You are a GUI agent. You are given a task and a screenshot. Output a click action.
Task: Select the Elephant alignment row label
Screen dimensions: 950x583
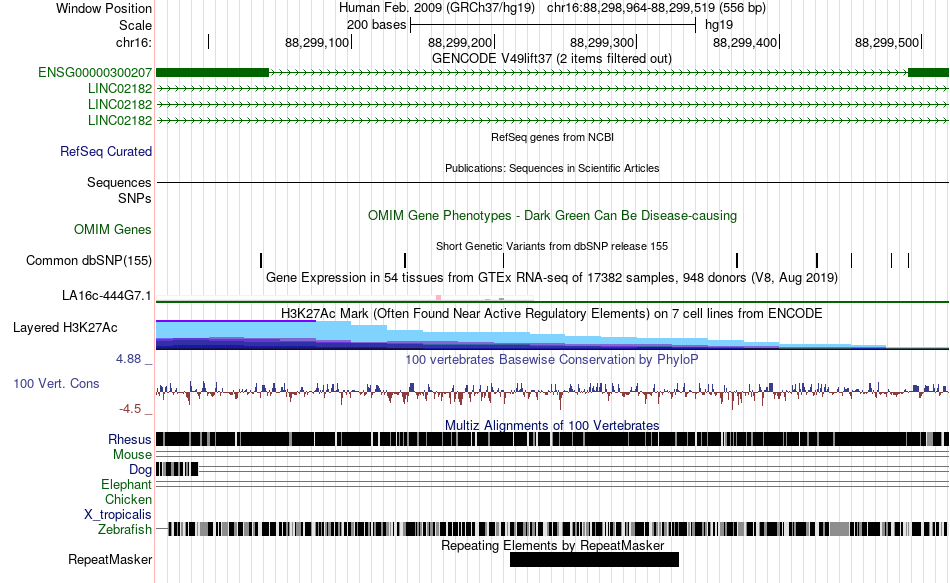pos(126,485)
